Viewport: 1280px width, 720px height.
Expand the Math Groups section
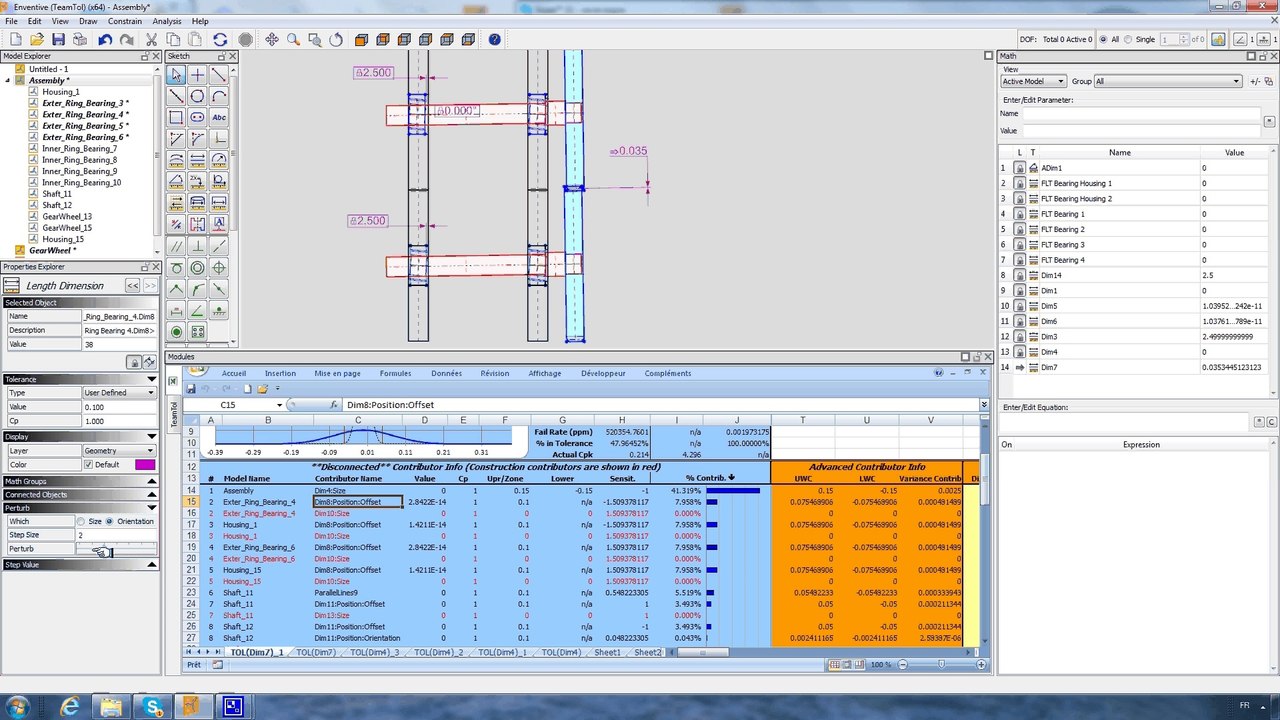80,481
